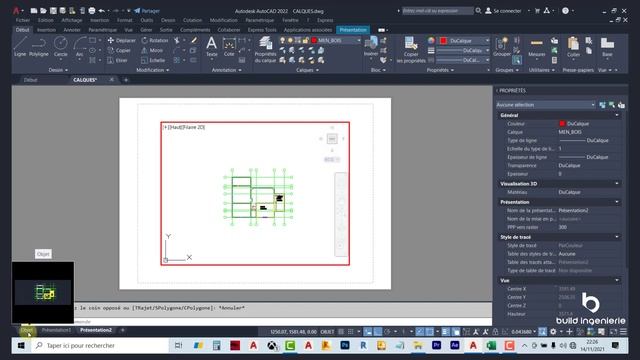
Task: Collapse the Visualisation 3D section
Action: point(616,184)
